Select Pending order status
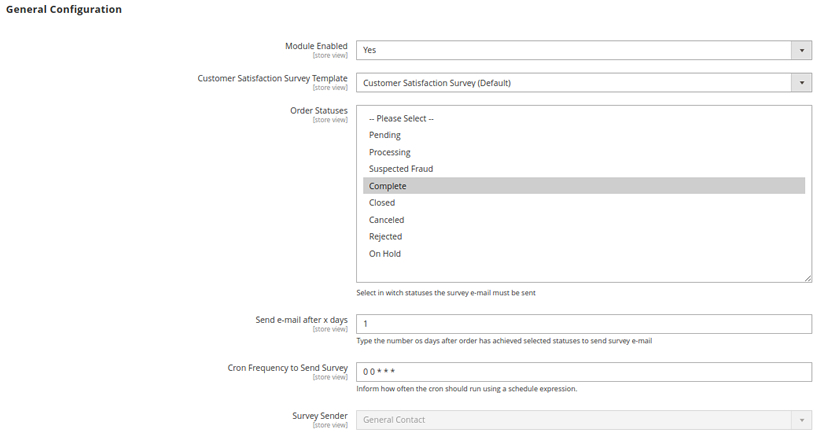Viewport: 820px width, 434px height. [x=584, y=135]
